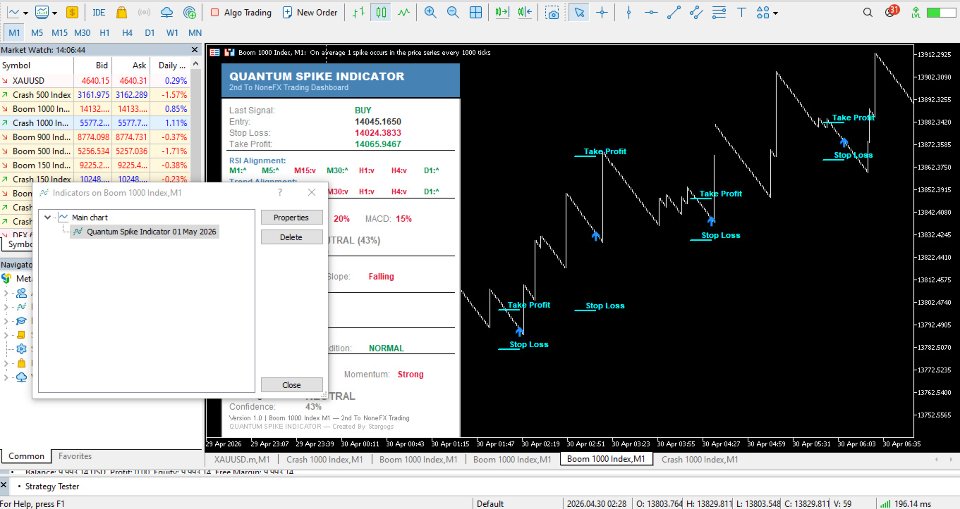Image resolution: width=960 pixels, height=509 pixels.
Task: Select H1 timeframe
Action: pyautogui.click(x=105, y=32)
